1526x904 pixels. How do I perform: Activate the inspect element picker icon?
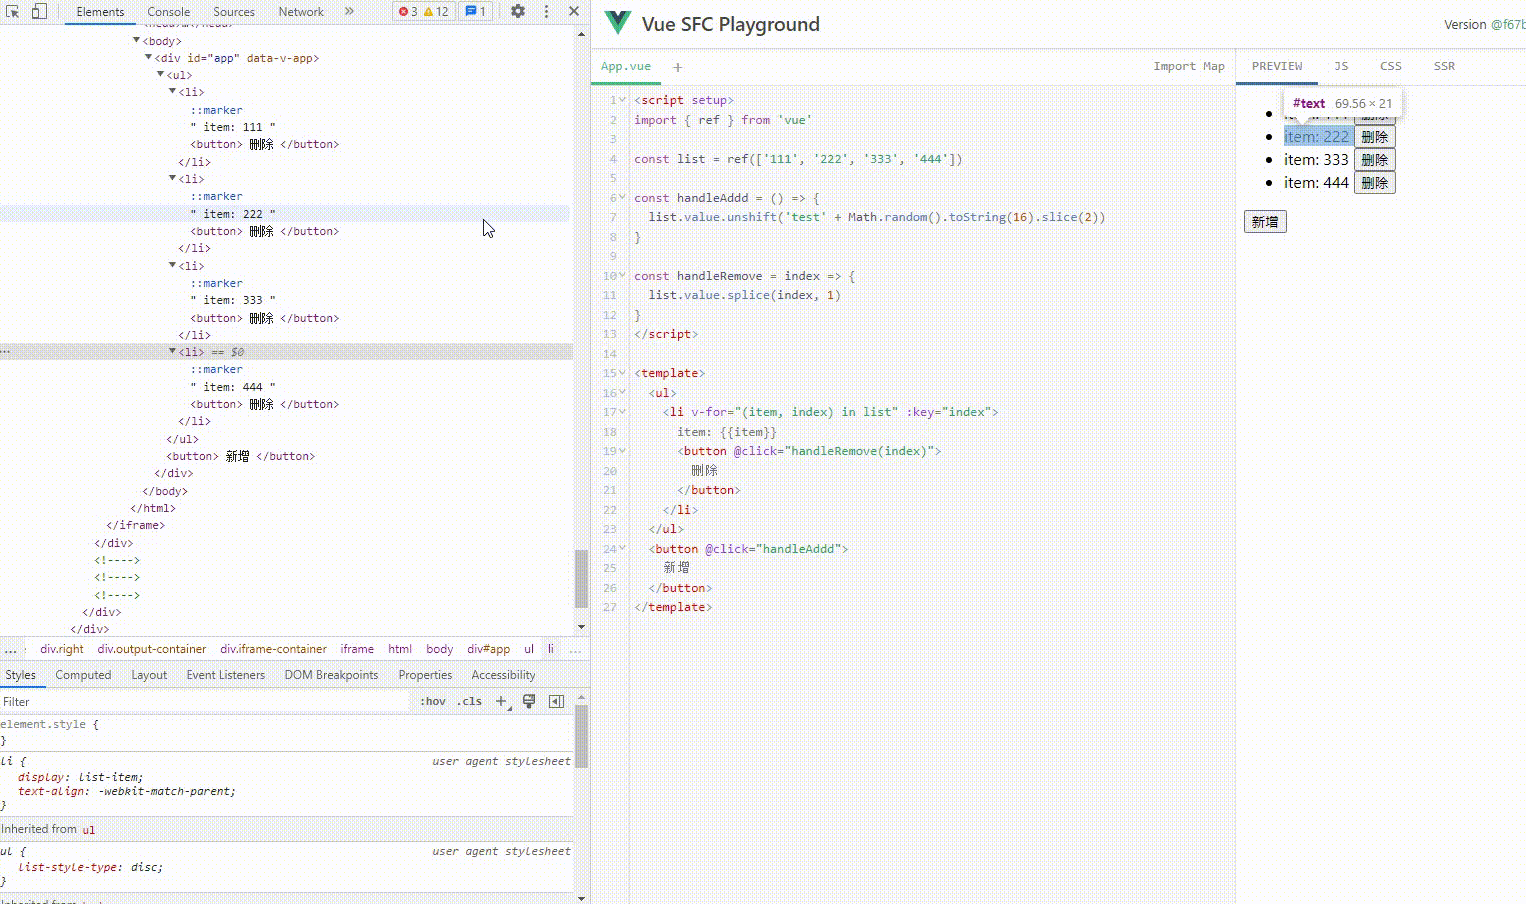[x=13, y=12]
